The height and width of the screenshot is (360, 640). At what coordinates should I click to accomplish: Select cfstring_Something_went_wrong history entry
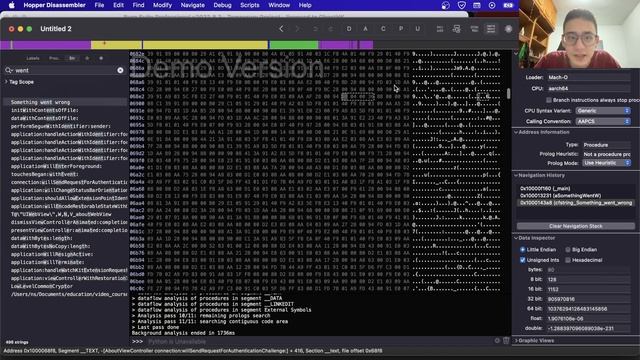(576, 202)
